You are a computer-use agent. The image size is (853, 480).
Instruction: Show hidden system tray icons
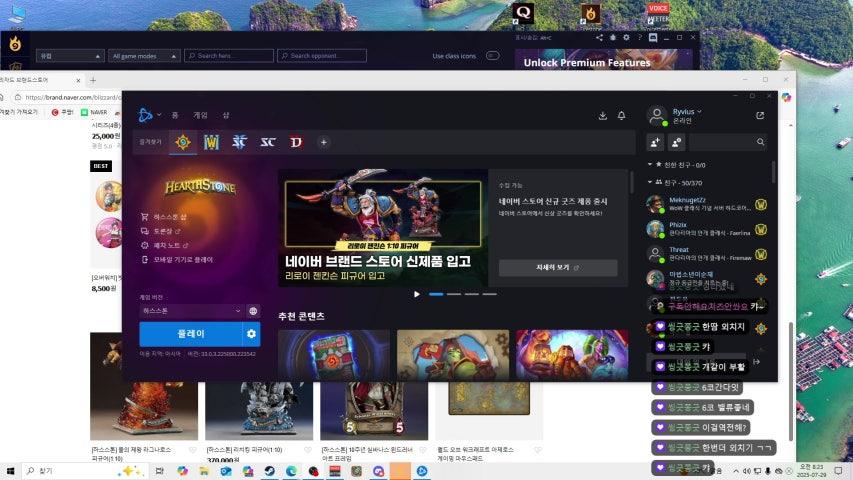point(735,471)
